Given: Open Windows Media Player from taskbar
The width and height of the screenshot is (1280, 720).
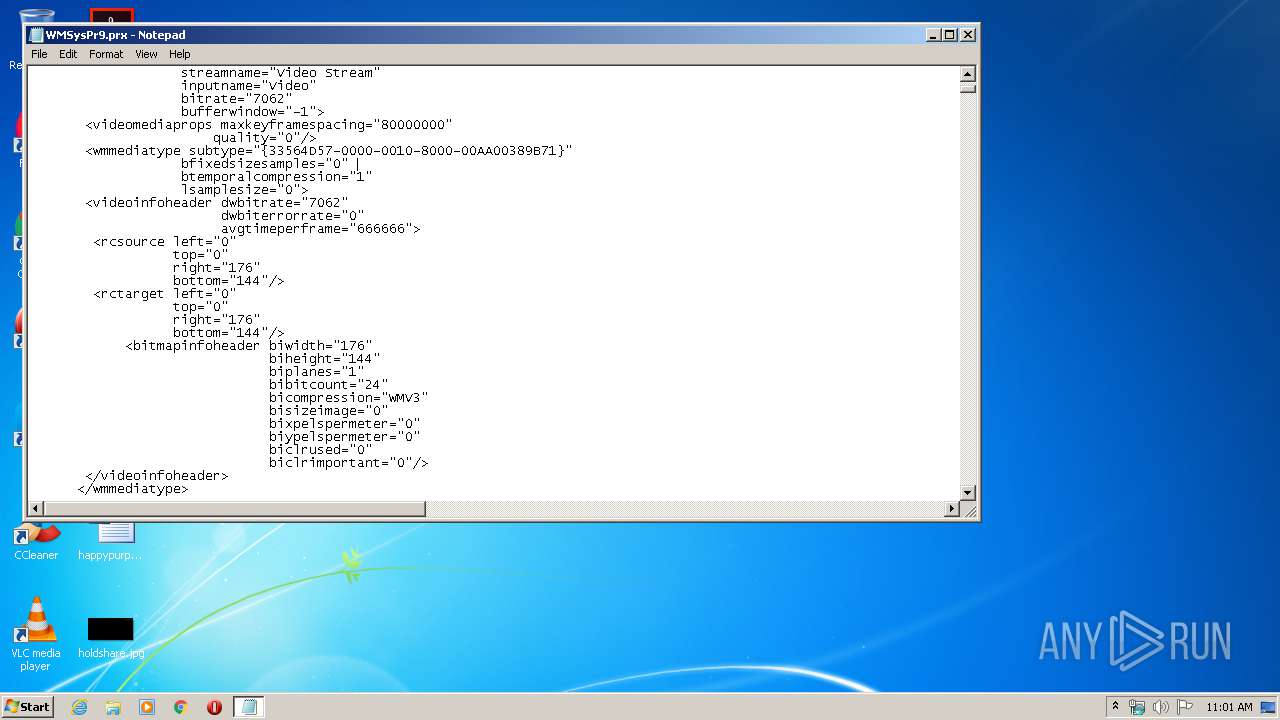Looking at the screenshot, I should (147, 707).
